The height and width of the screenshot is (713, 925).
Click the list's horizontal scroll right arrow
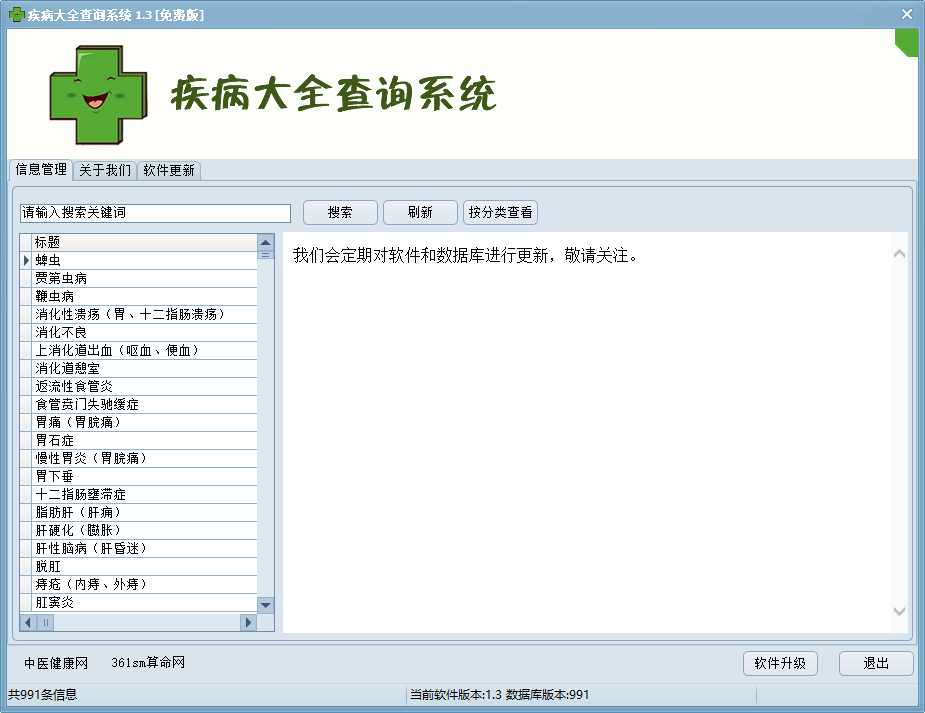click(248, 622)
